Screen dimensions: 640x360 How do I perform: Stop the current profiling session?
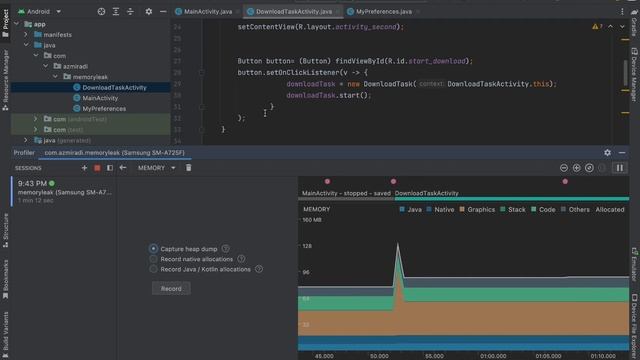point(97,168)
